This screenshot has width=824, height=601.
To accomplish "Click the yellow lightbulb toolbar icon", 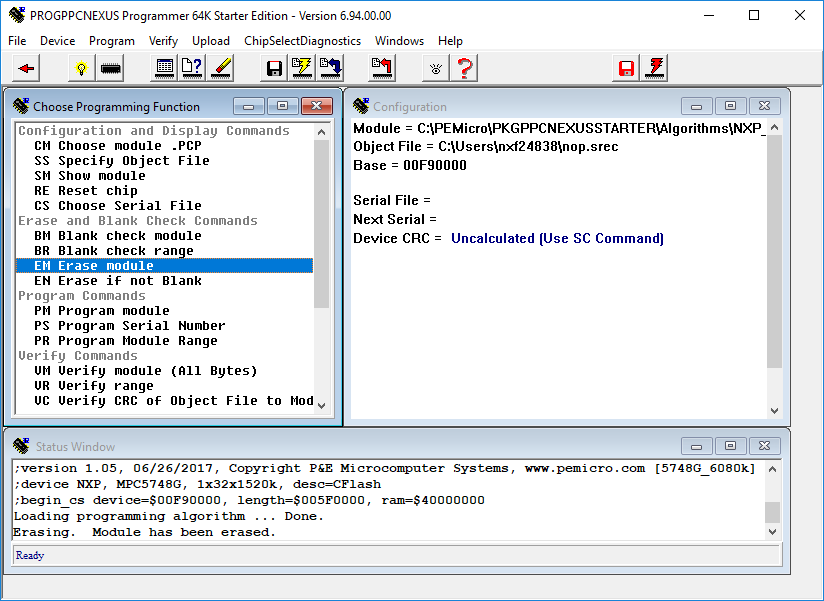I will [x=81, y=68].
